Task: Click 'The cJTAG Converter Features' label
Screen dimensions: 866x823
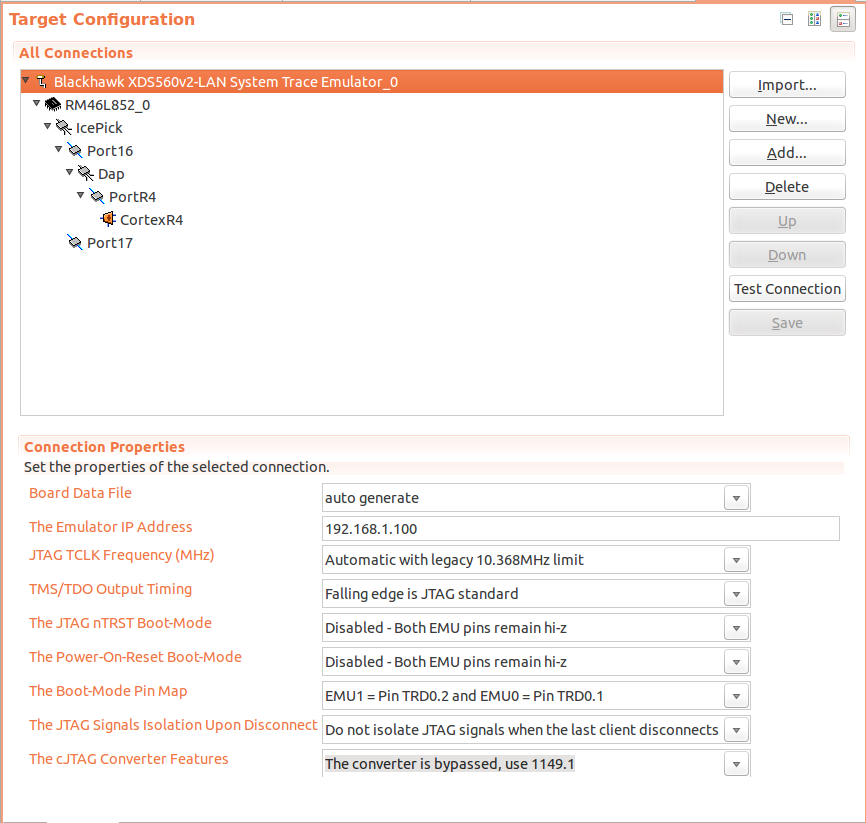Action: [129, 759]
